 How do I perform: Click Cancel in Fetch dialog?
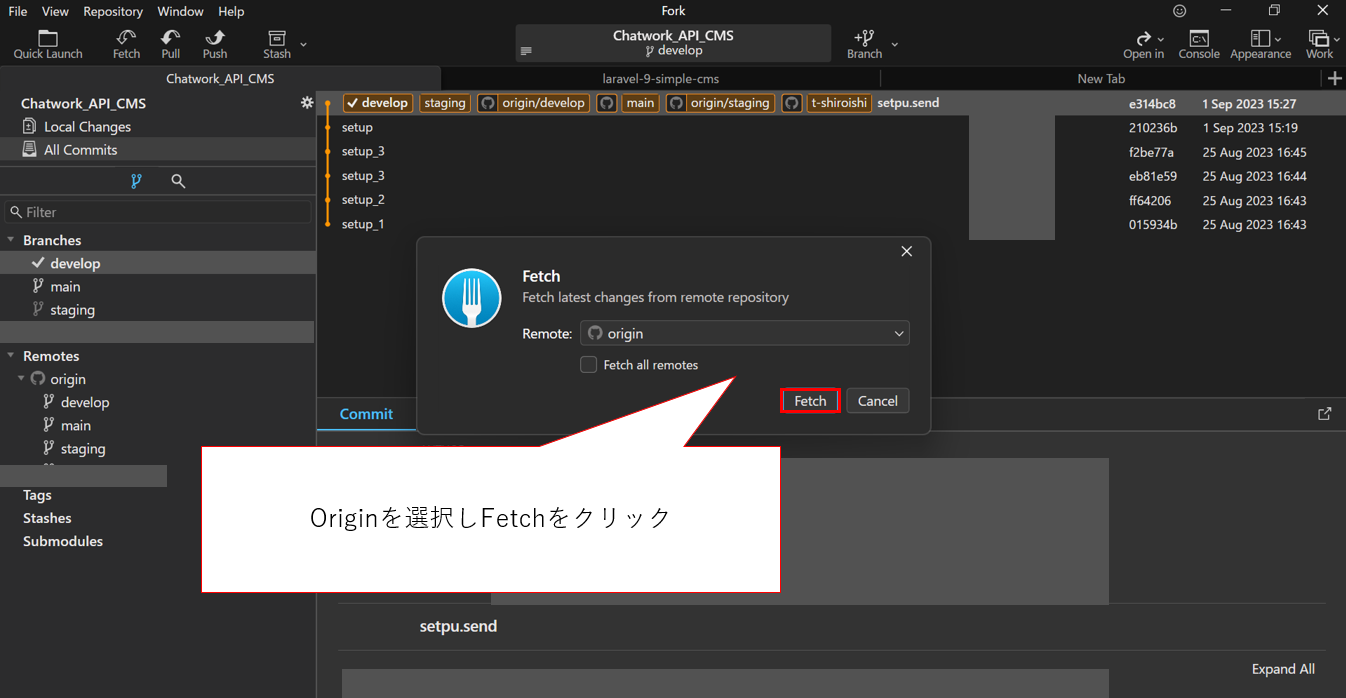click(878, 401)
